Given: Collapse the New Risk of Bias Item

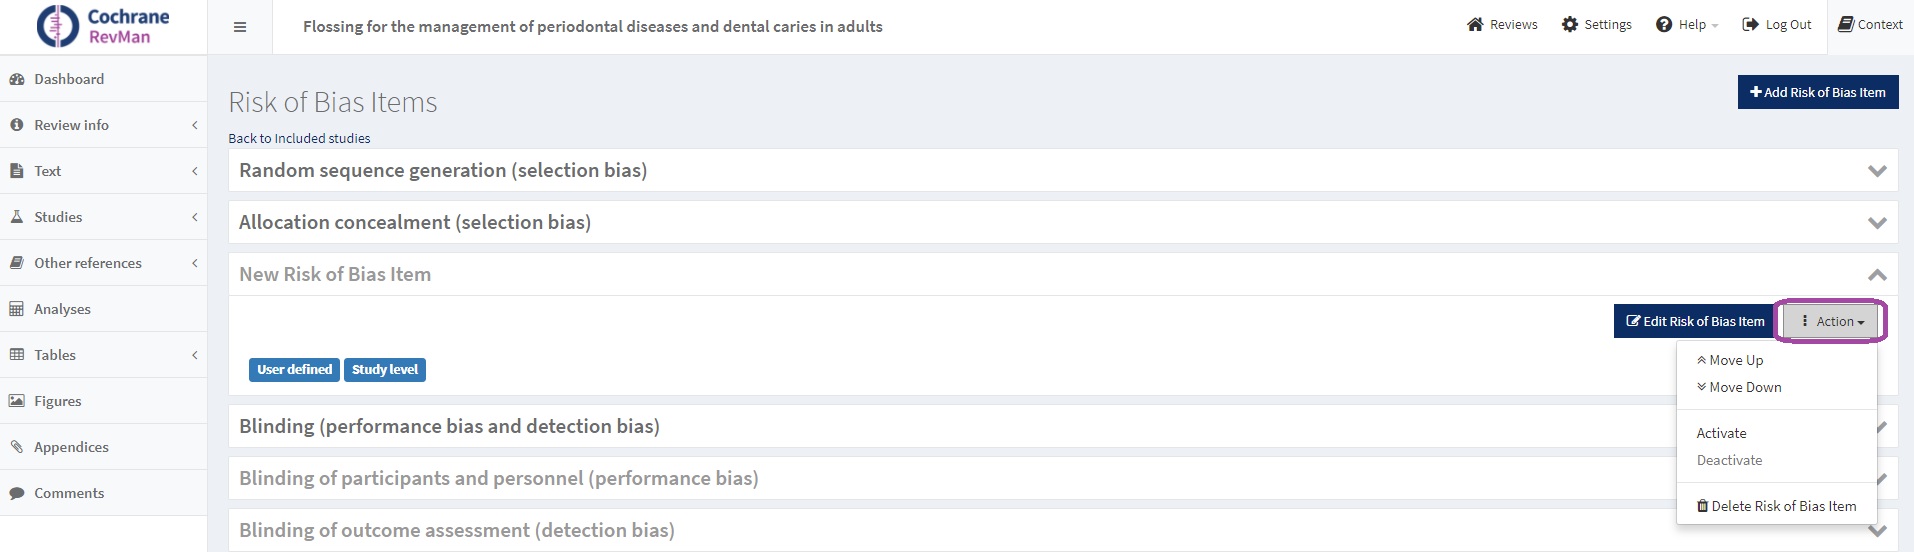Looking at the screenshot, I should point(1877,275).
